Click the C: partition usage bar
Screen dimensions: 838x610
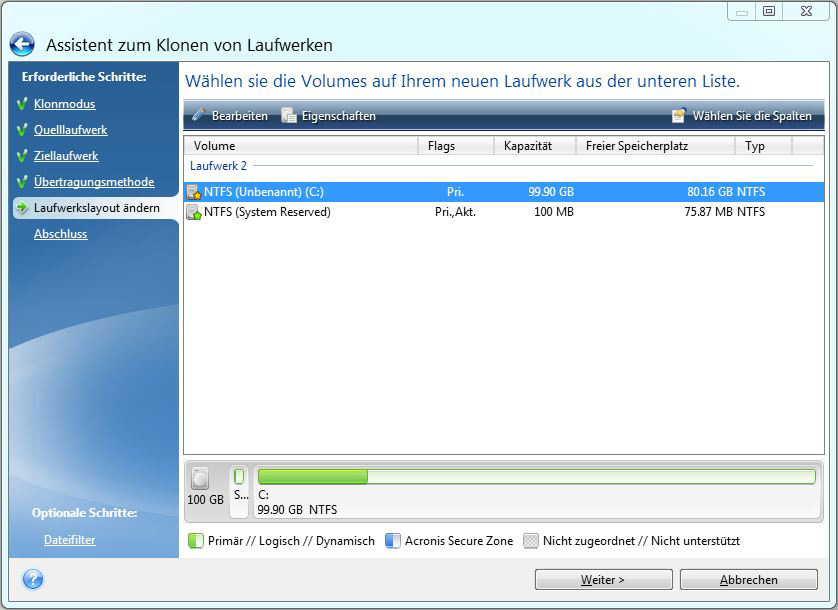point(535,477)
